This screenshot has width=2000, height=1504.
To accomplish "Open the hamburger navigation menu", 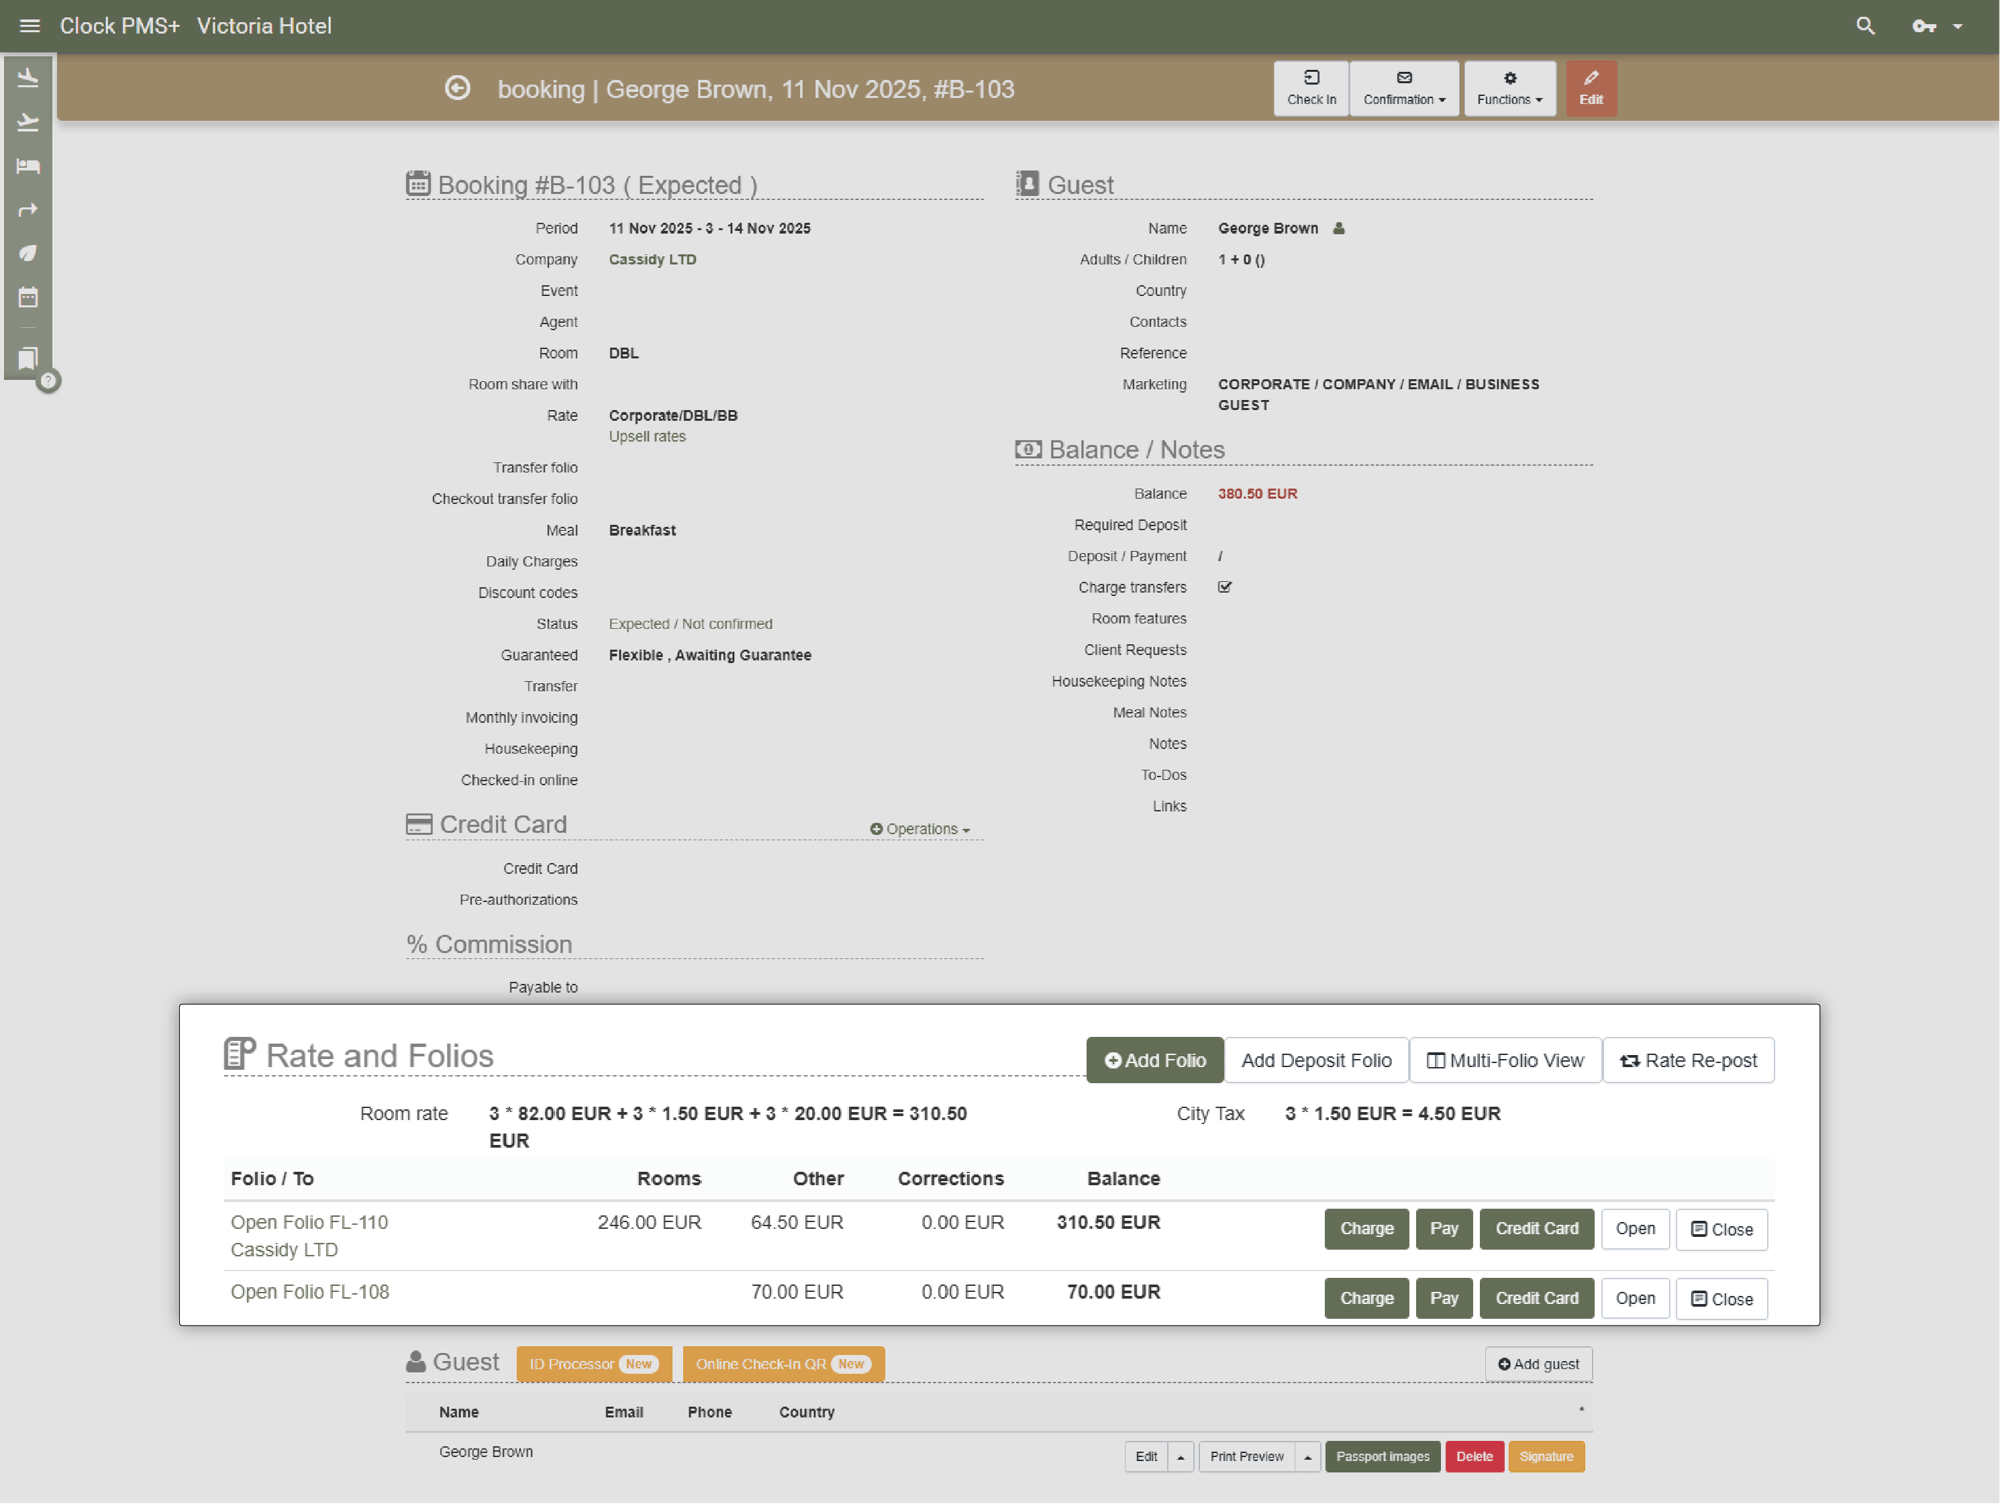I will click(29, 25).
